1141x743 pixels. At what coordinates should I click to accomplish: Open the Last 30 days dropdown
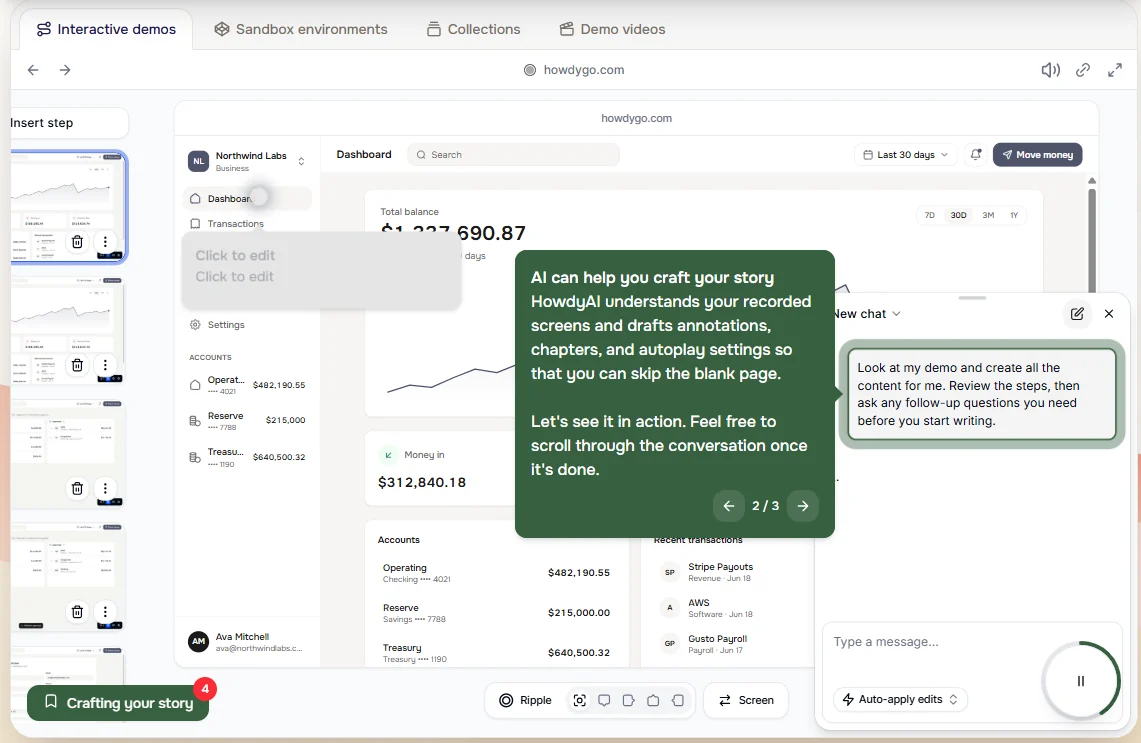905,154
